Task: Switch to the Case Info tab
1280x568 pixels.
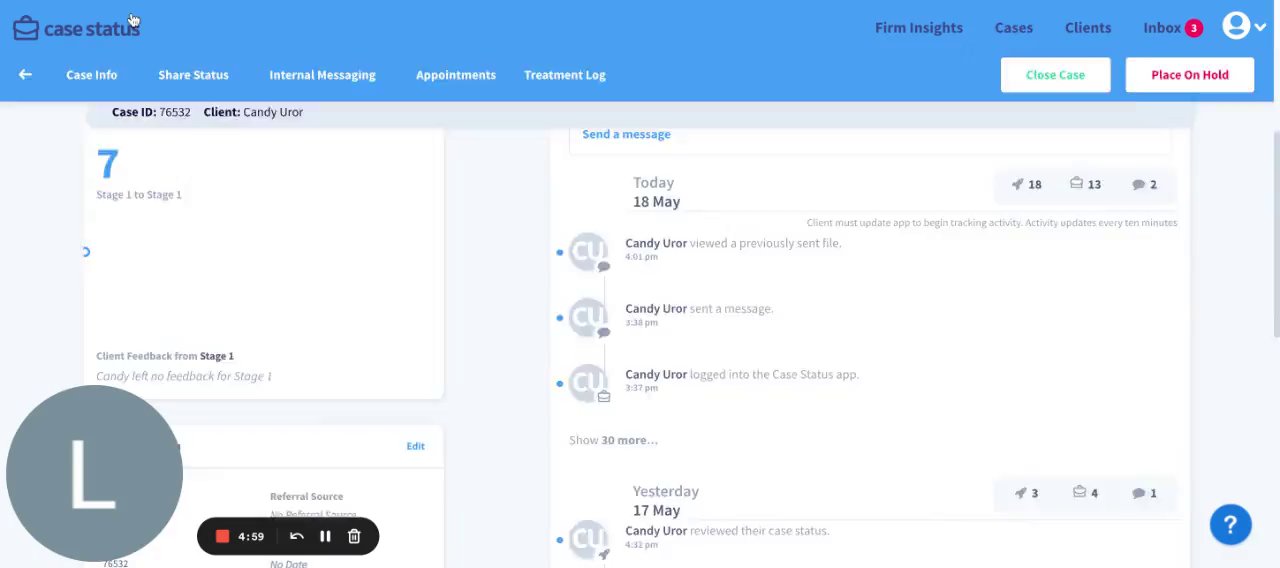Action: point(91,75)
